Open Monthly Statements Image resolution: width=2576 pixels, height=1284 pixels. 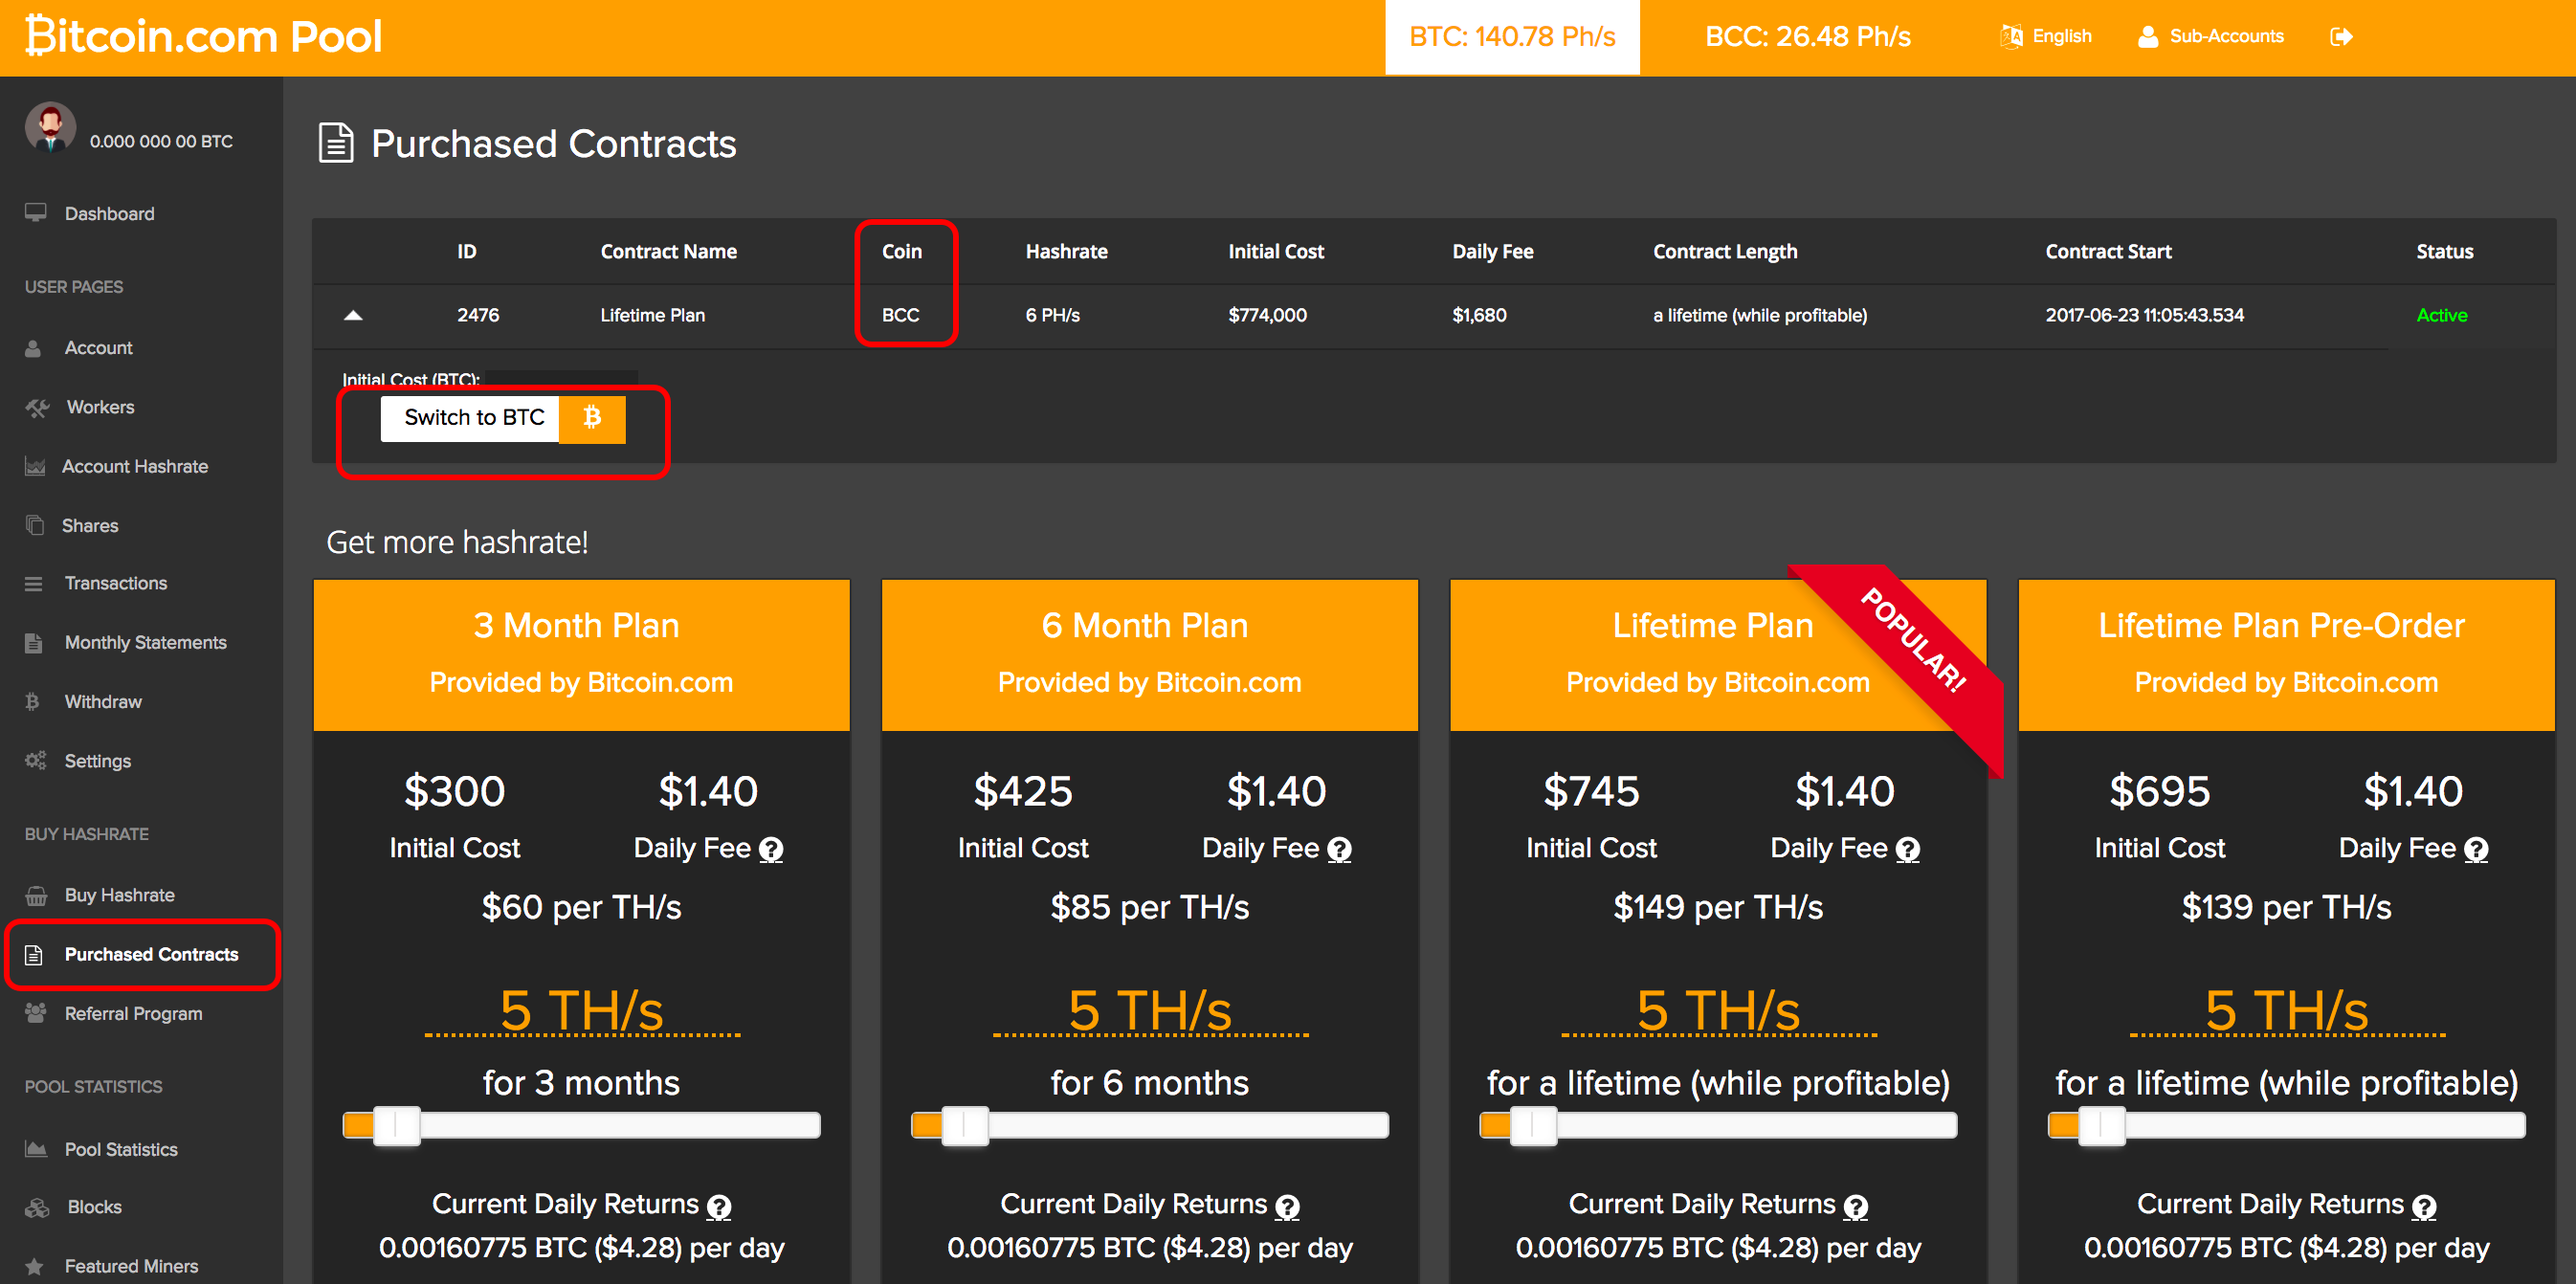click(x=145, y=642)
